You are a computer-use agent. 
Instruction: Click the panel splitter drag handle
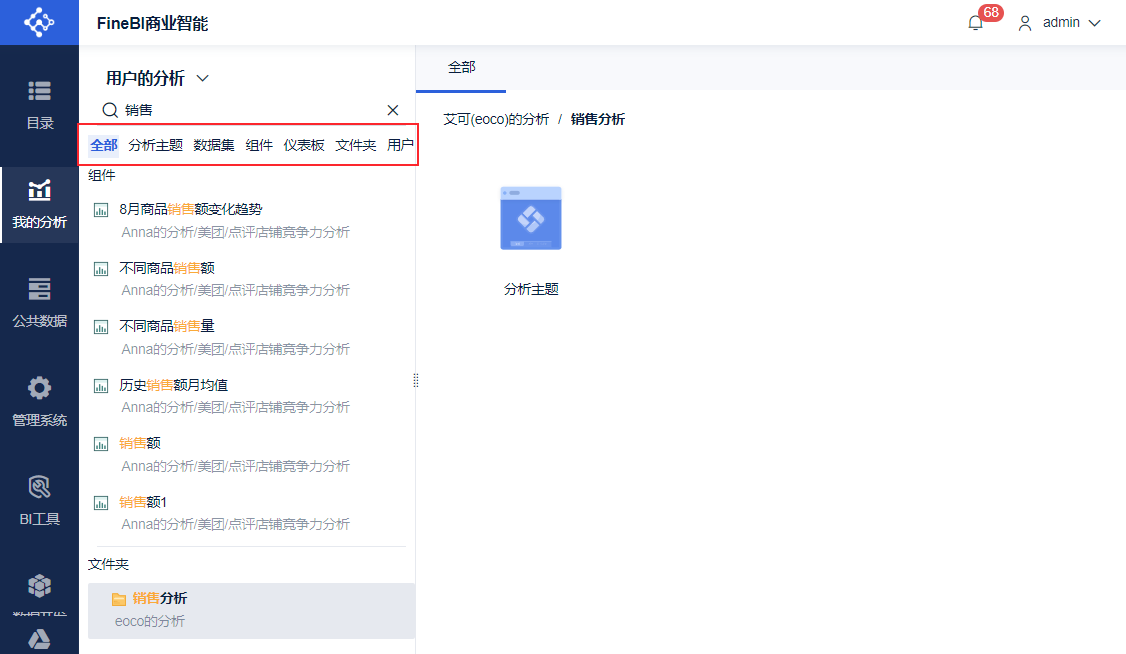tap(416, 380)
